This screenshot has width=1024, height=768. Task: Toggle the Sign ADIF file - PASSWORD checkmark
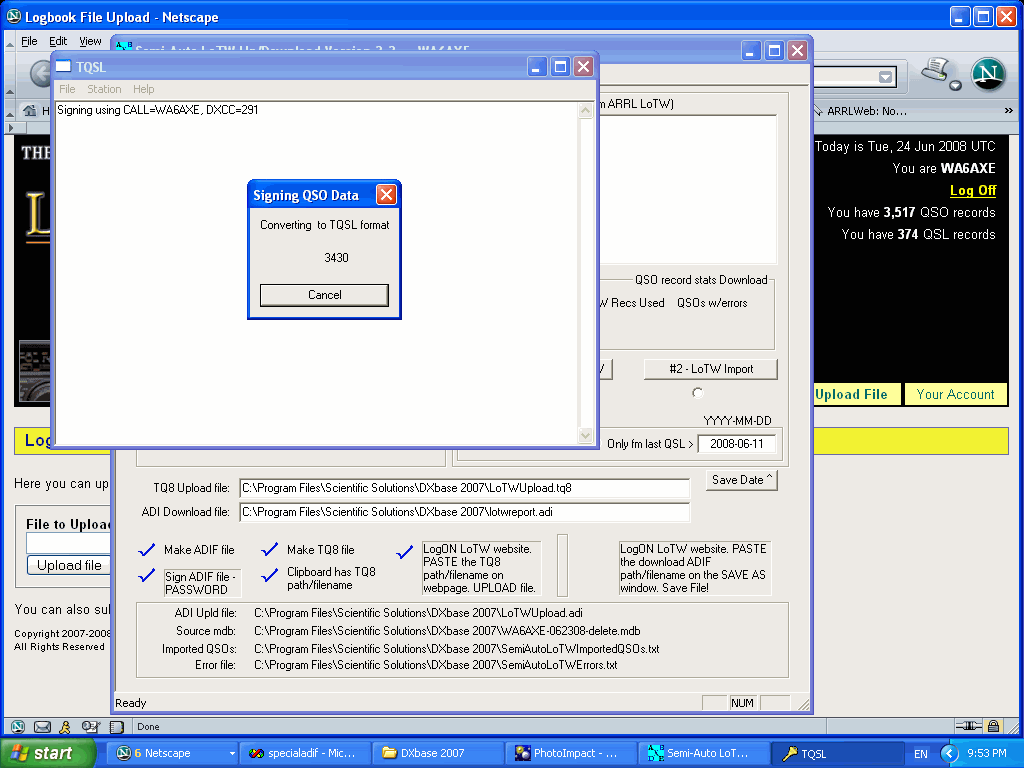point(147,576)
